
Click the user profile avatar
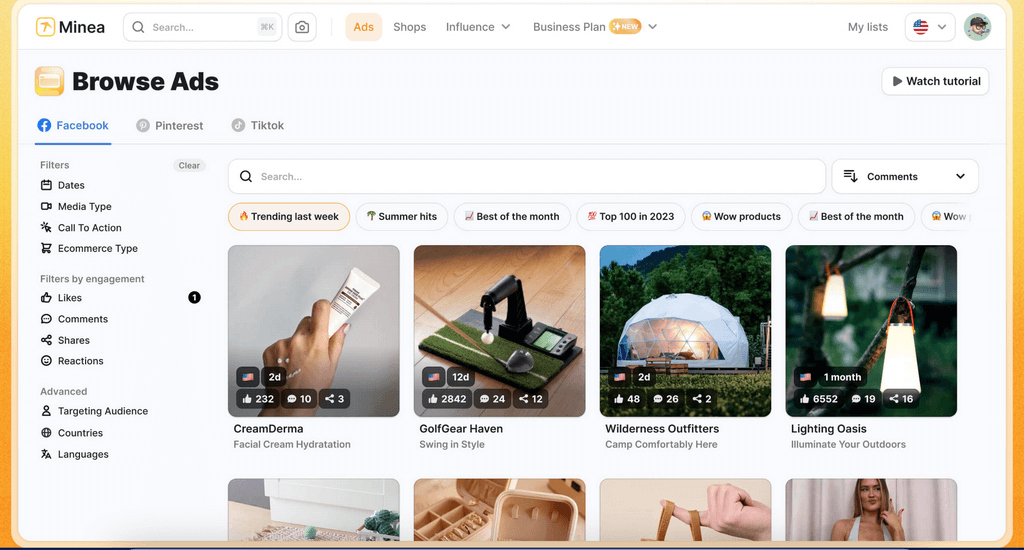(x=978, y=27)
